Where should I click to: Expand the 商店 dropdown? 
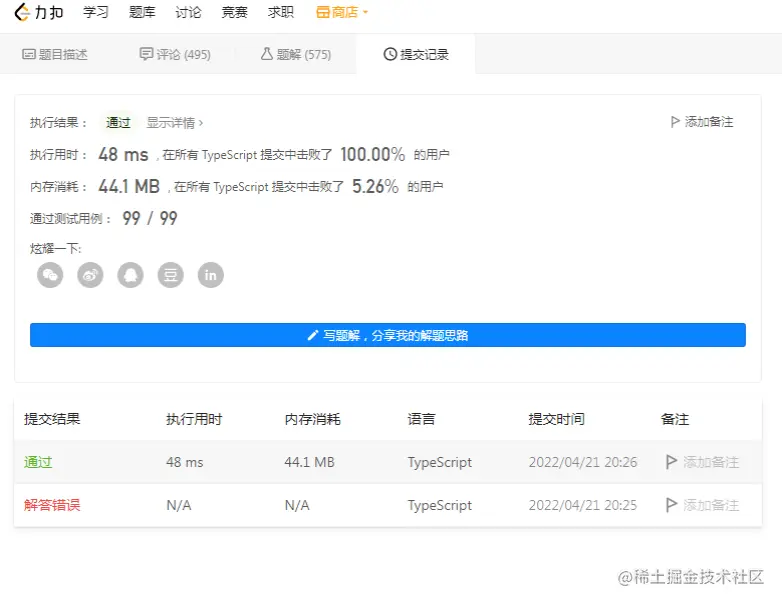pyautogui.click(x=342, y=12)
